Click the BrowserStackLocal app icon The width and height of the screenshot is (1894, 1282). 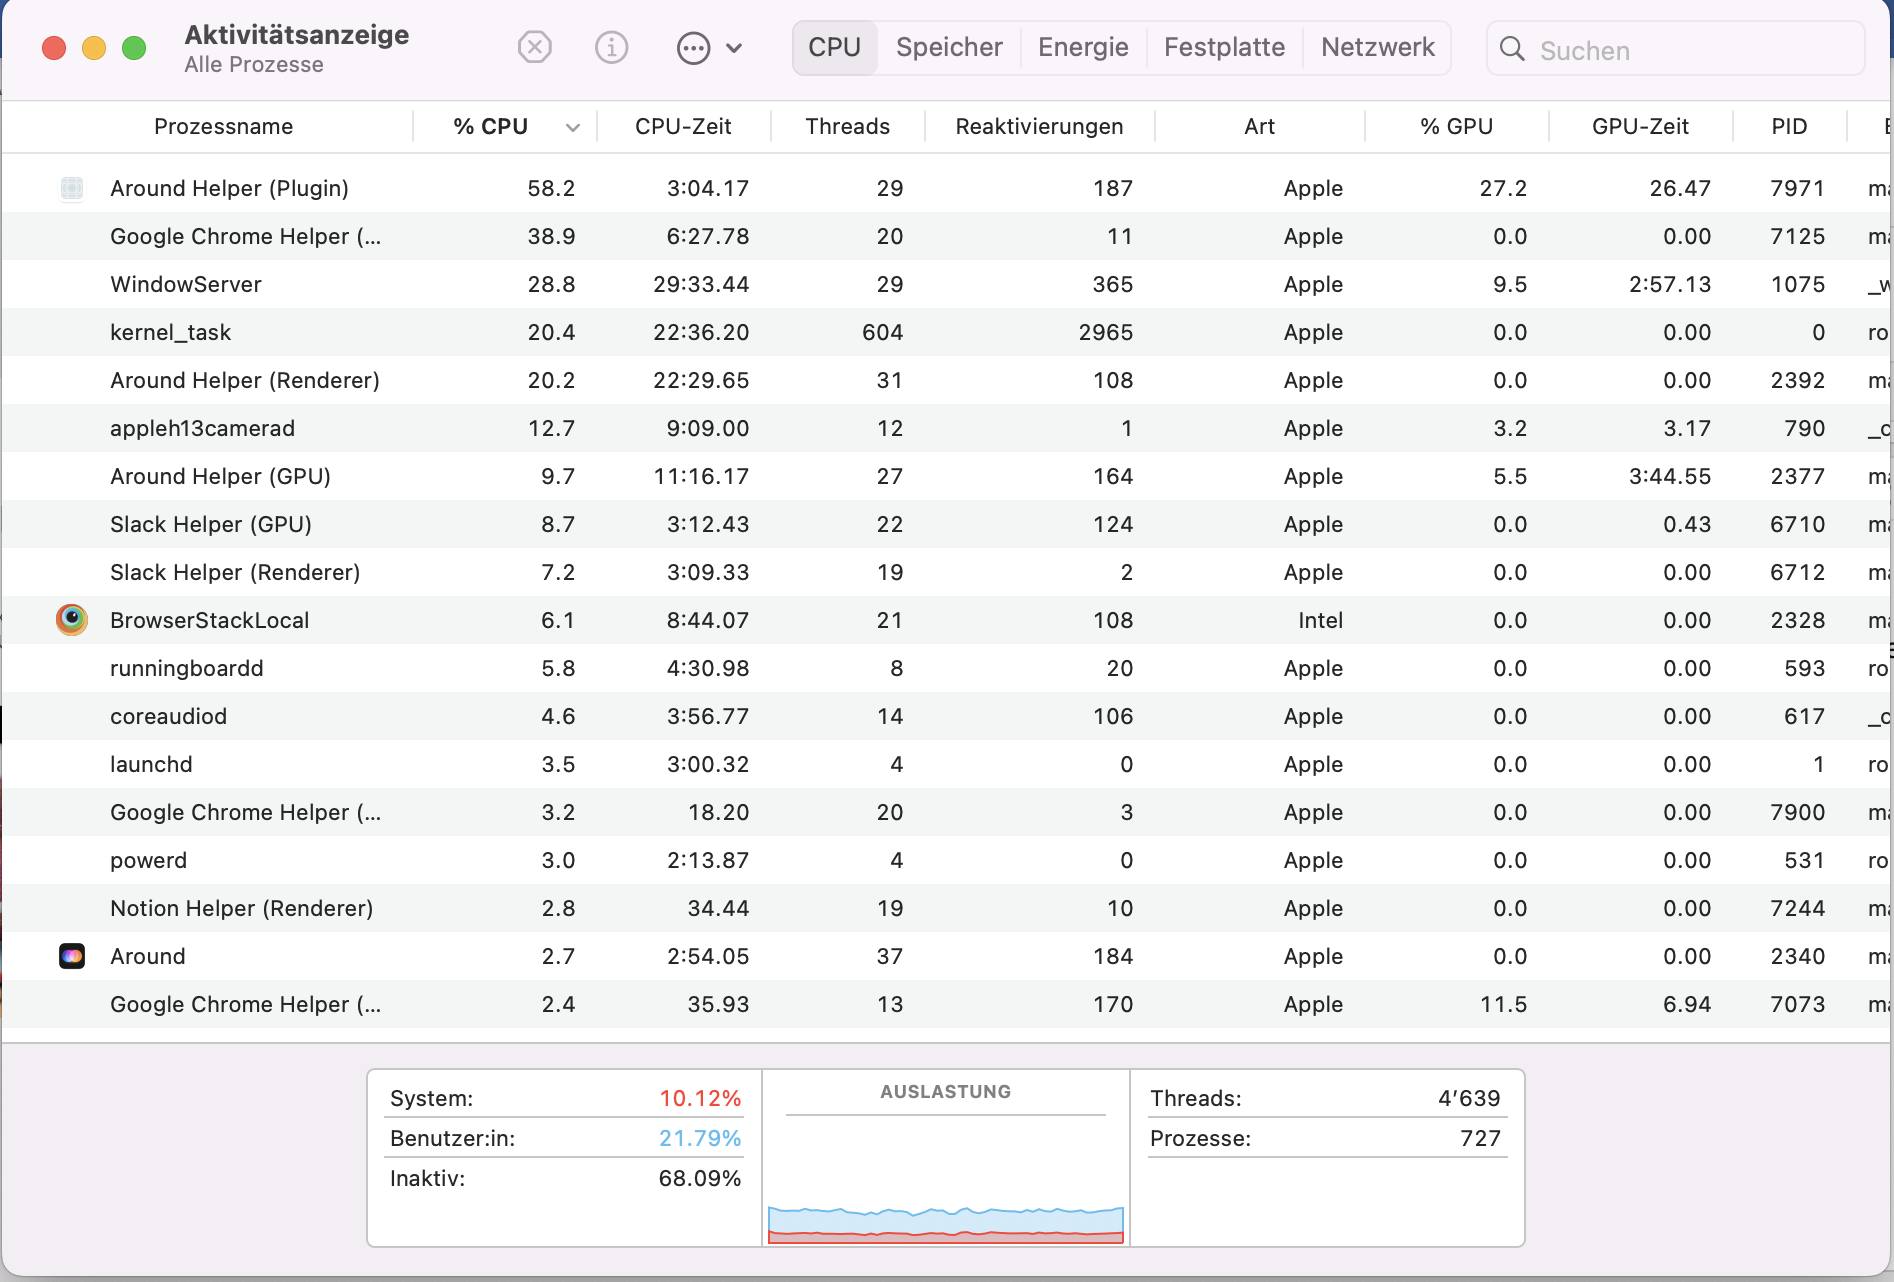coord(72,620)
